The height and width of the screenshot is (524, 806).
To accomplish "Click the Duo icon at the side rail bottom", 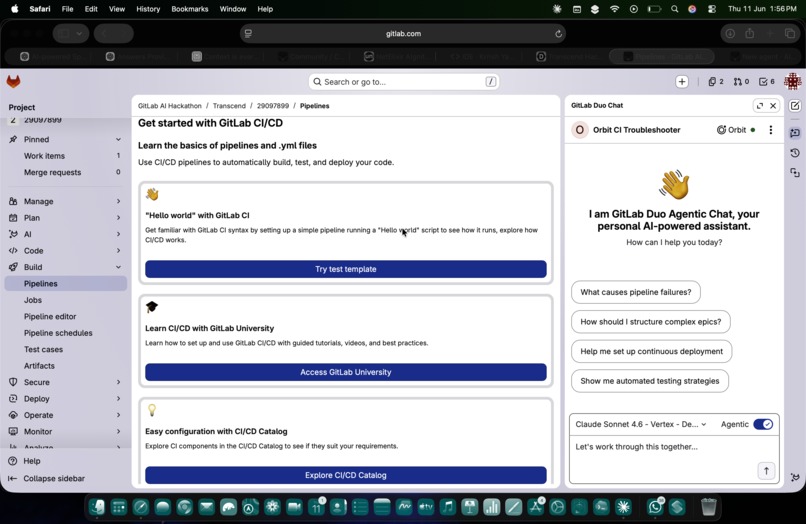I will coord(795,477).
